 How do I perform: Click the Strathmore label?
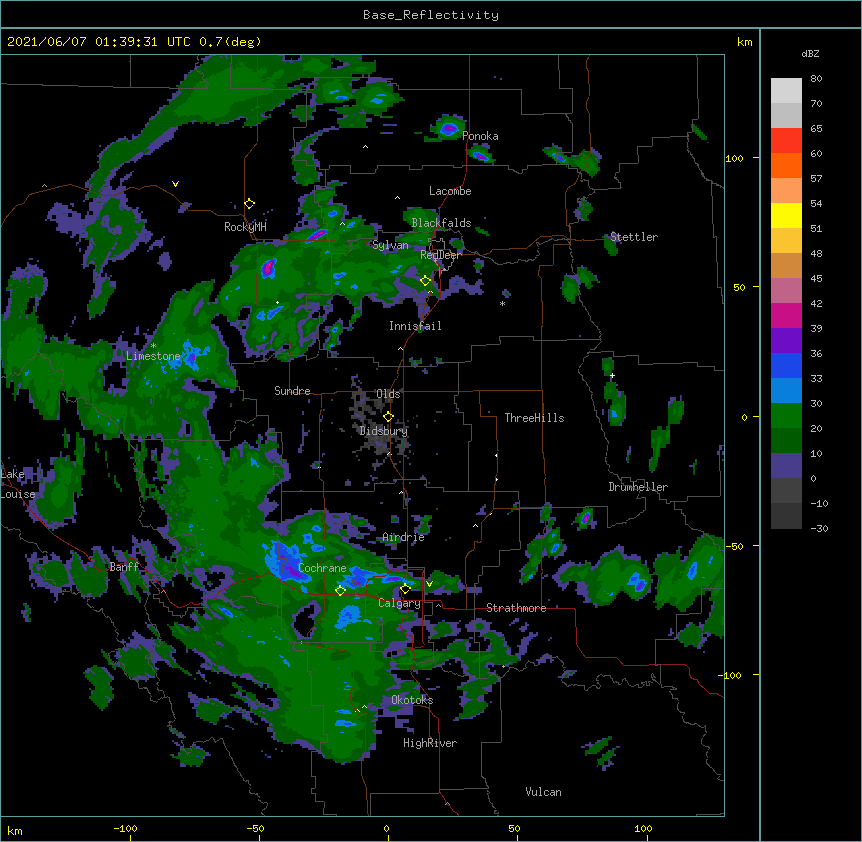(x=516, y=608)
